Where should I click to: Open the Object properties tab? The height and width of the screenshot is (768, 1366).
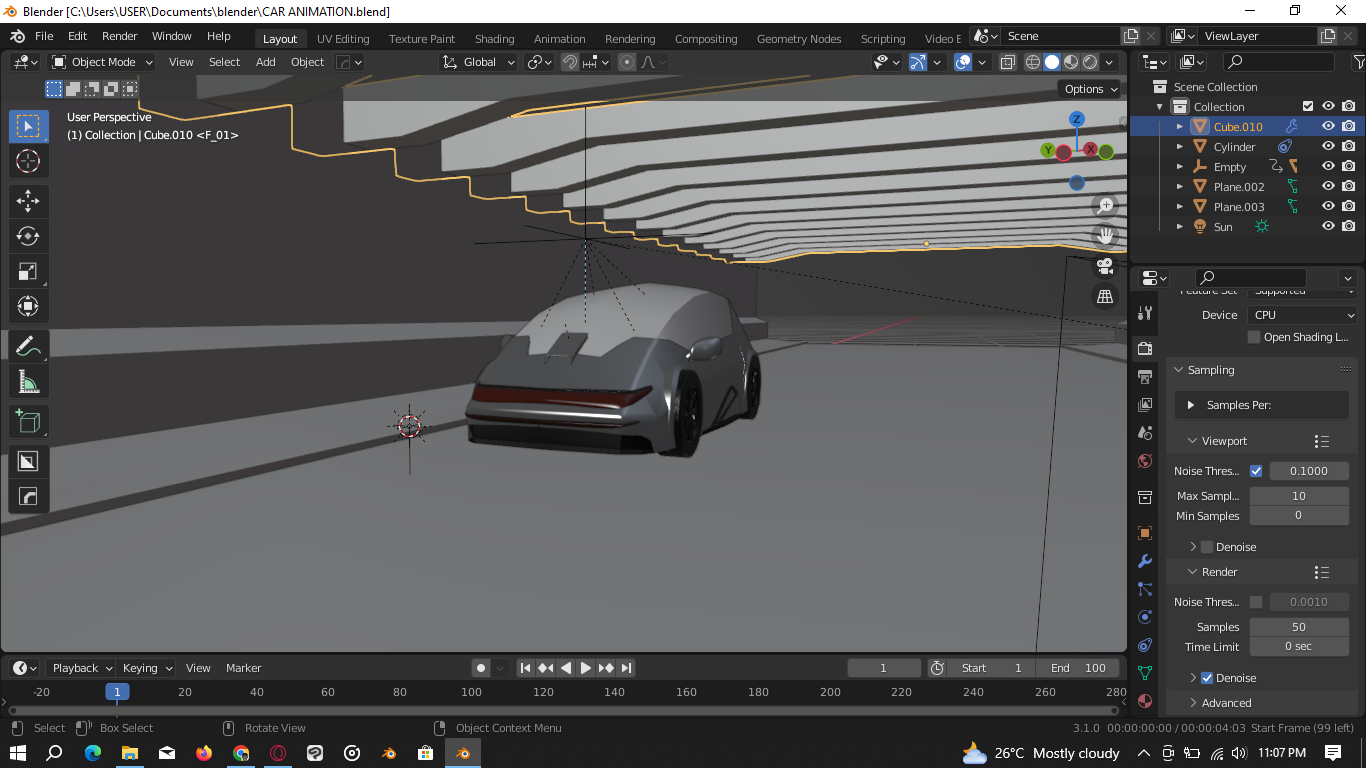point(1146,533)
